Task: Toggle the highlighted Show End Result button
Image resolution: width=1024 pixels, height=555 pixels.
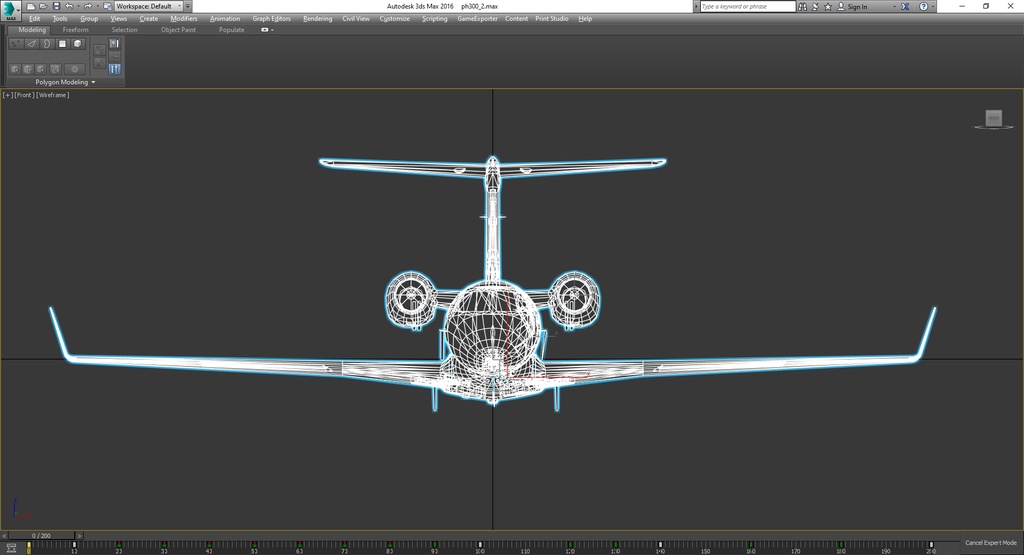Action: [114, 69]
